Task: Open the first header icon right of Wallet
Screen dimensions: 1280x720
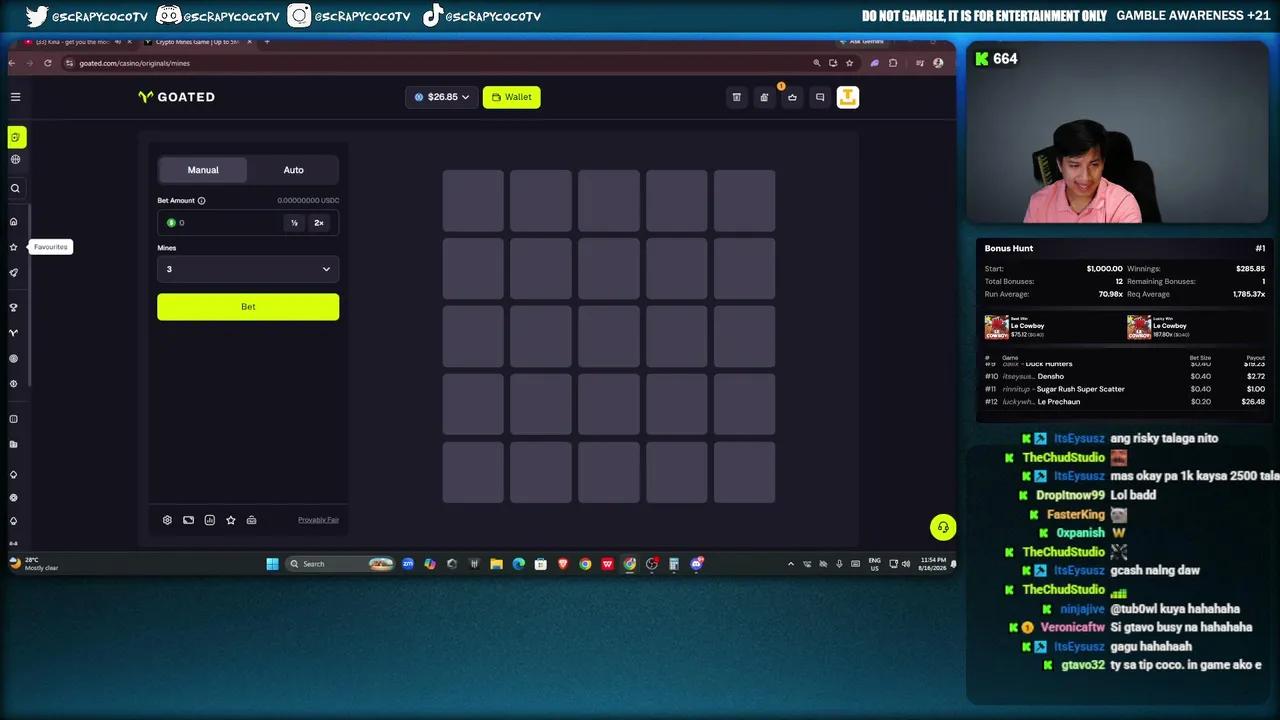Action: tap(737, 97)
